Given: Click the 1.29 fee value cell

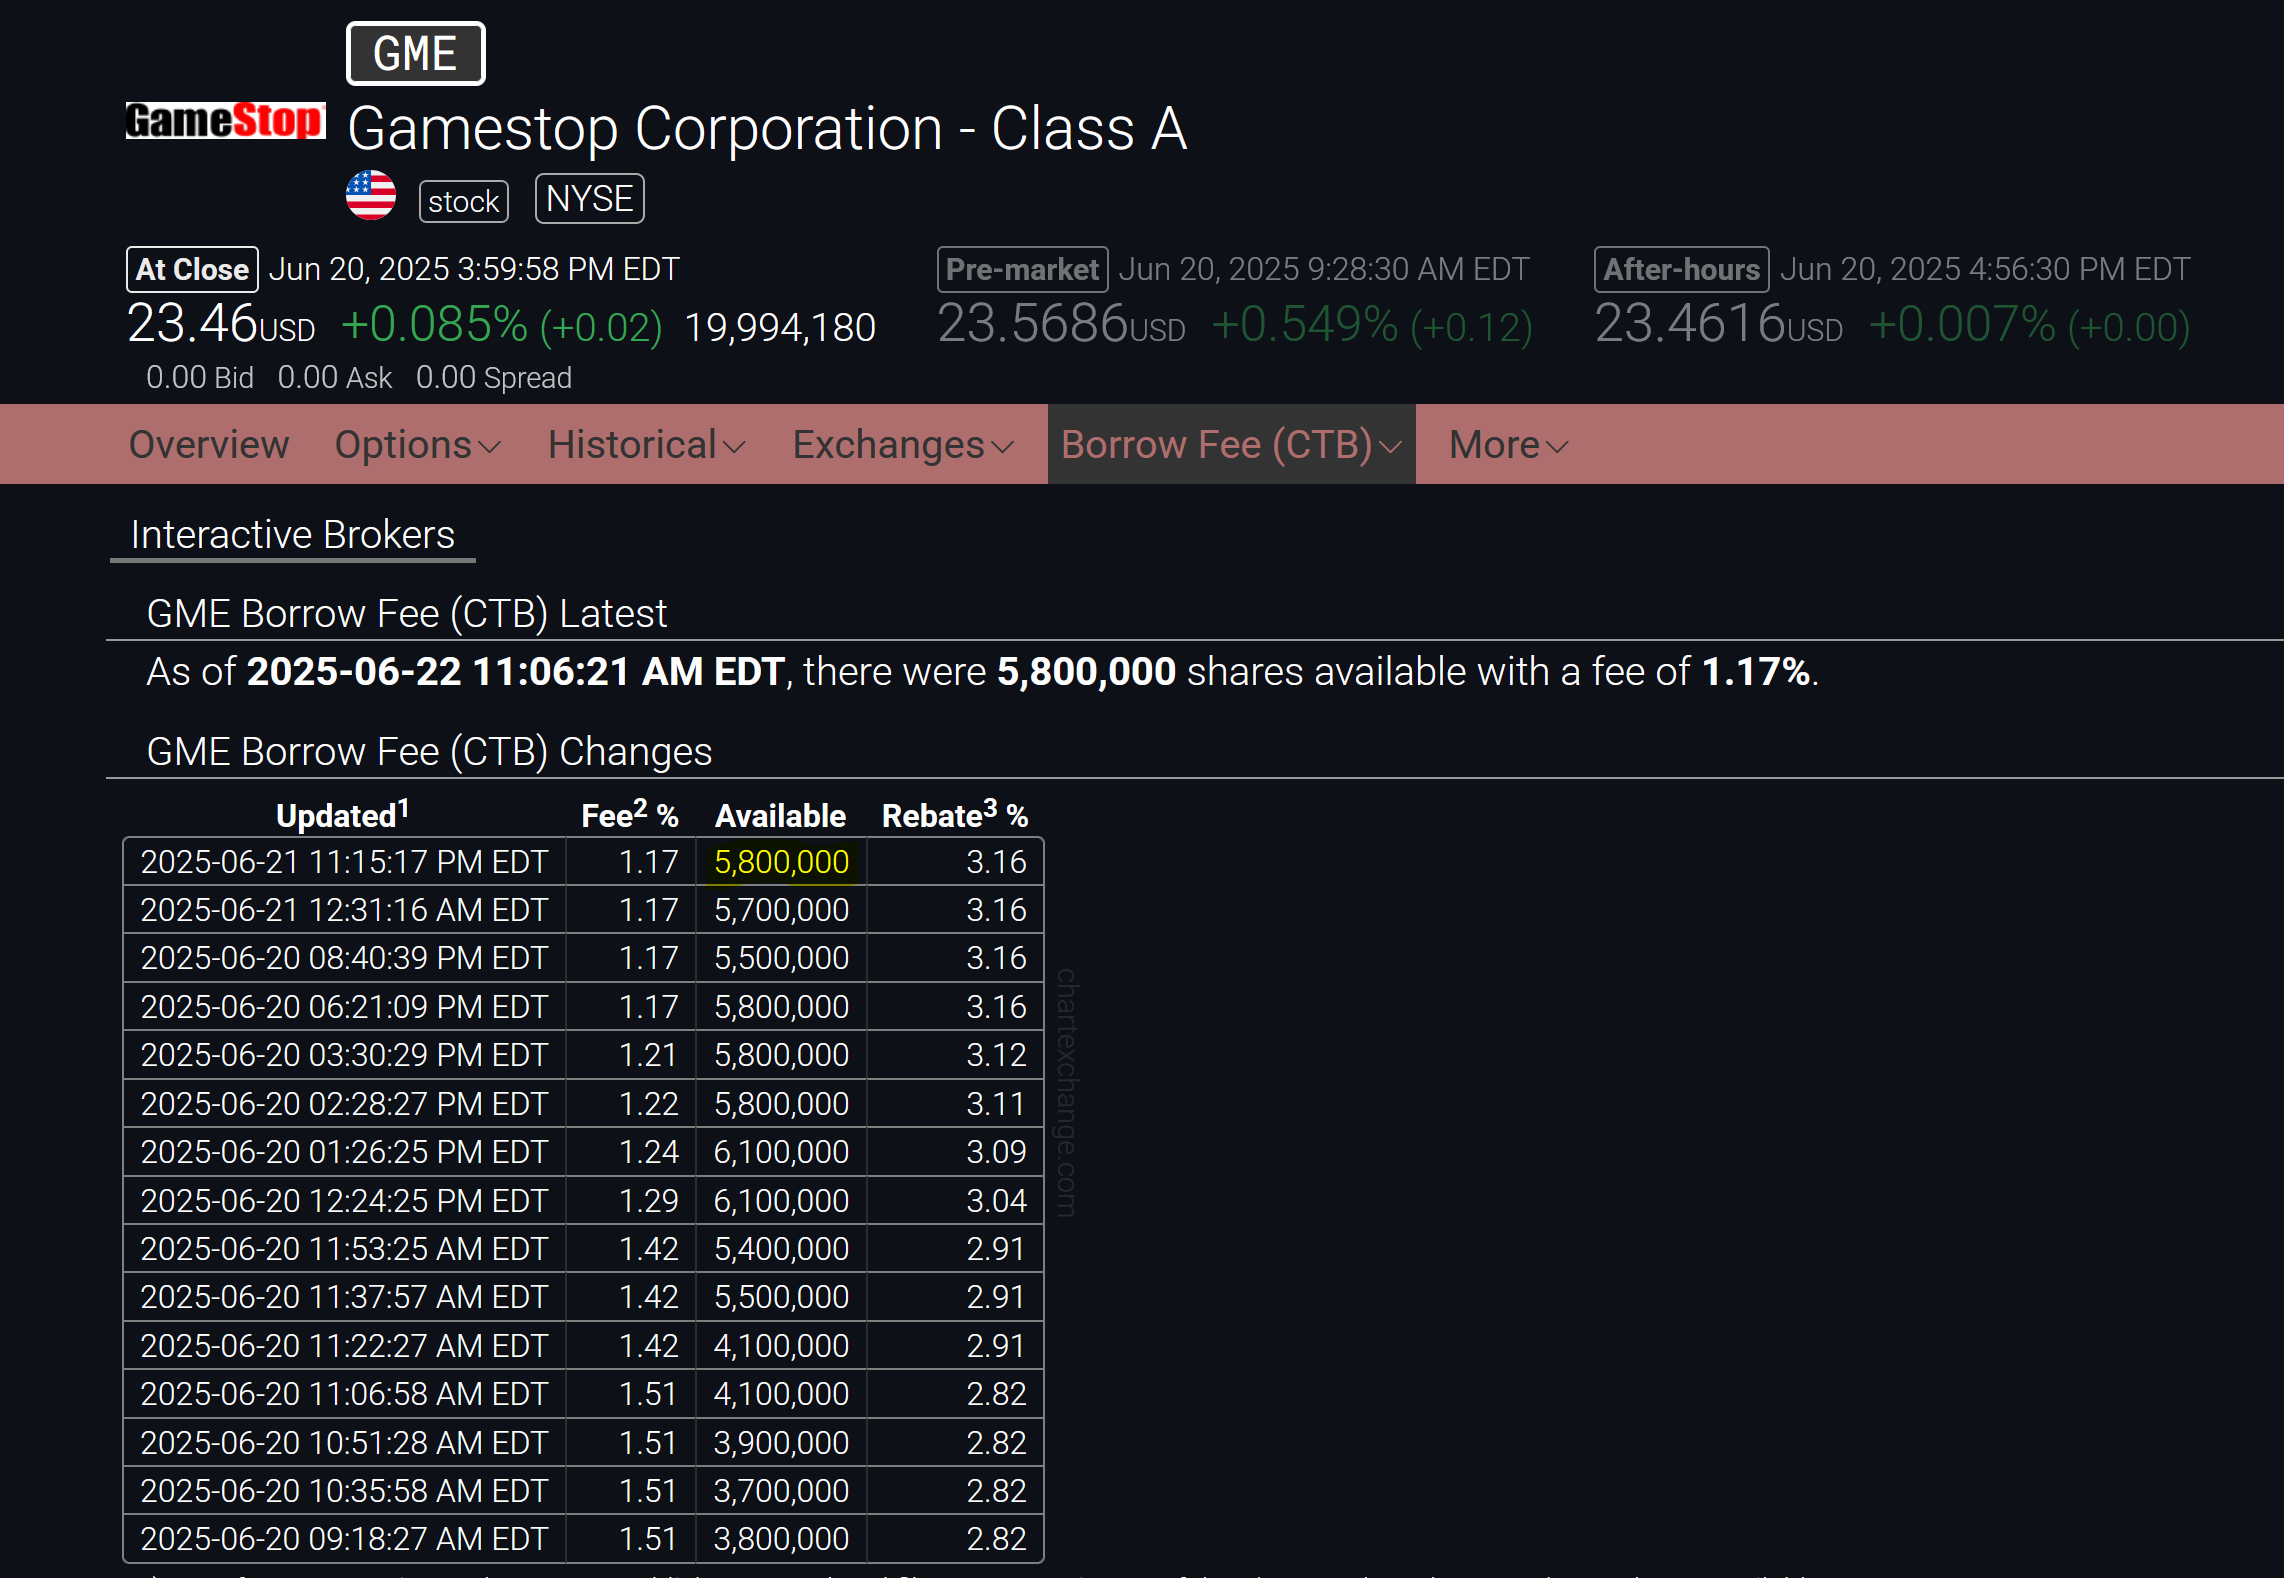Looking at the screenshot, I should [631, 1201].
